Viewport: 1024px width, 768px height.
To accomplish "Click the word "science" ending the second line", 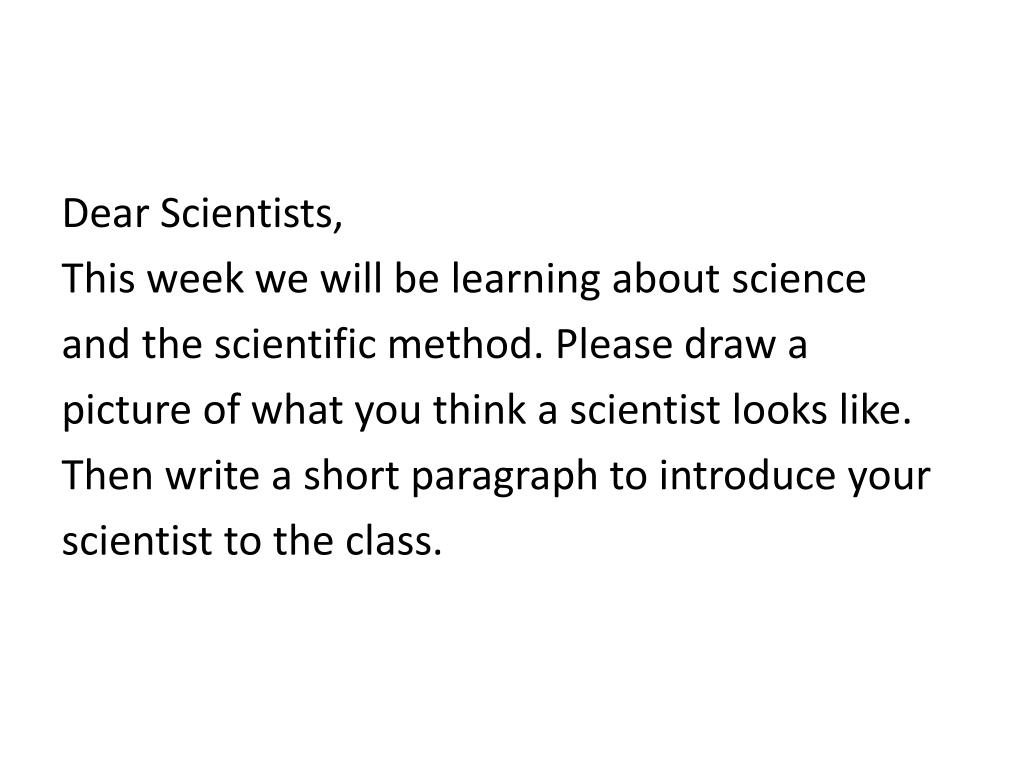I will tap(799, 279).
